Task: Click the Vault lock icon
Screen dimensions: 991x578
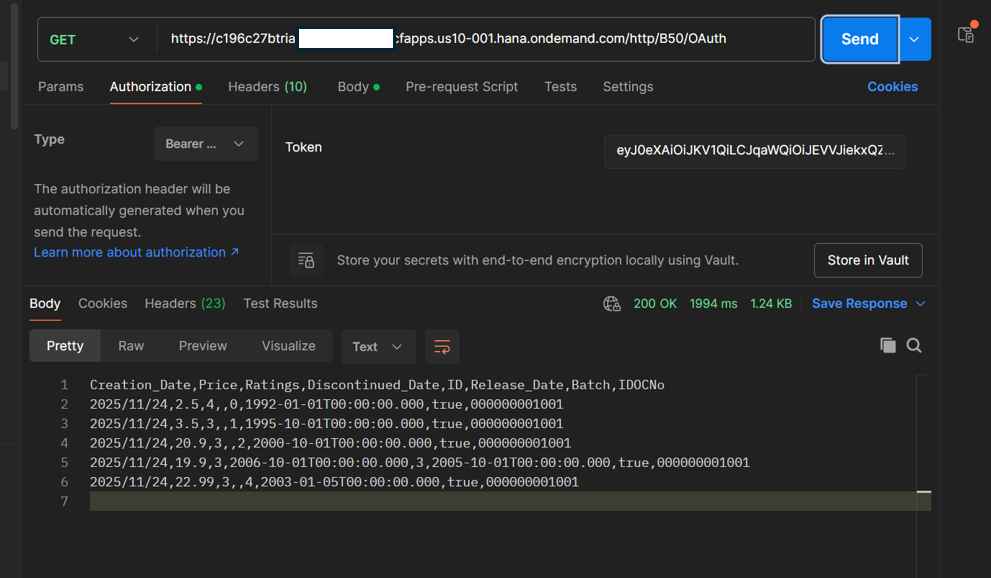Action: [307, 260]
